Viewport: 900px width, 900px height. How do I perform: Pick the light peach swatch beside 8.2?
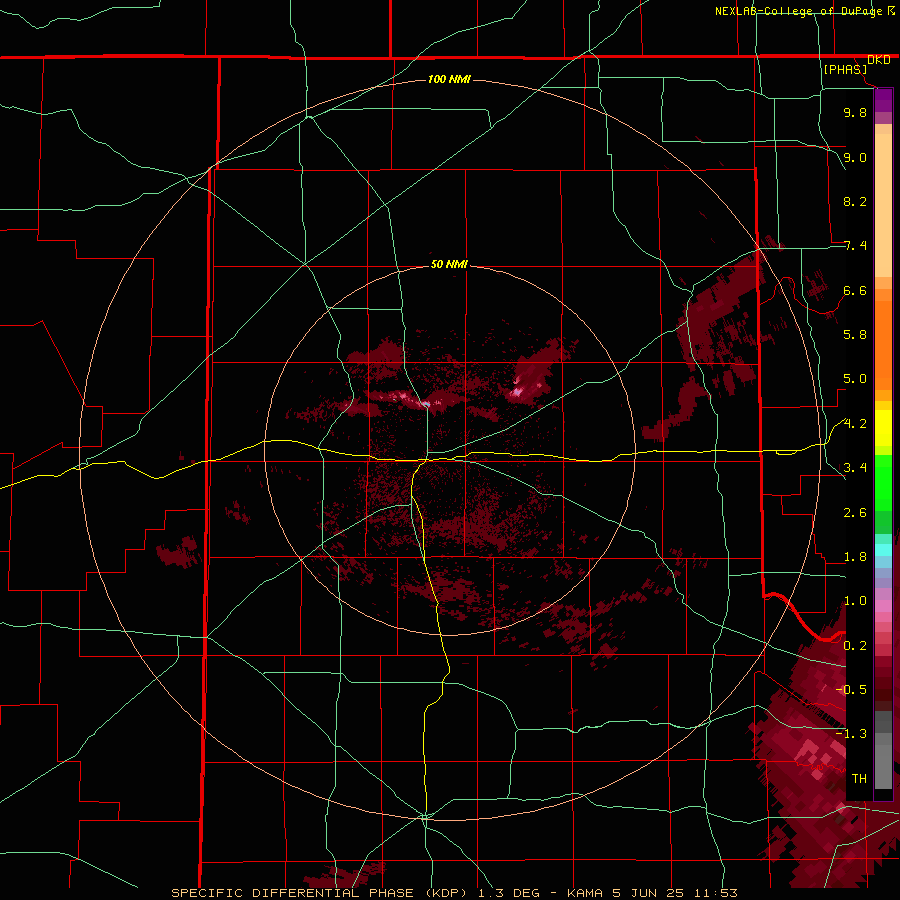click(883, 204)
